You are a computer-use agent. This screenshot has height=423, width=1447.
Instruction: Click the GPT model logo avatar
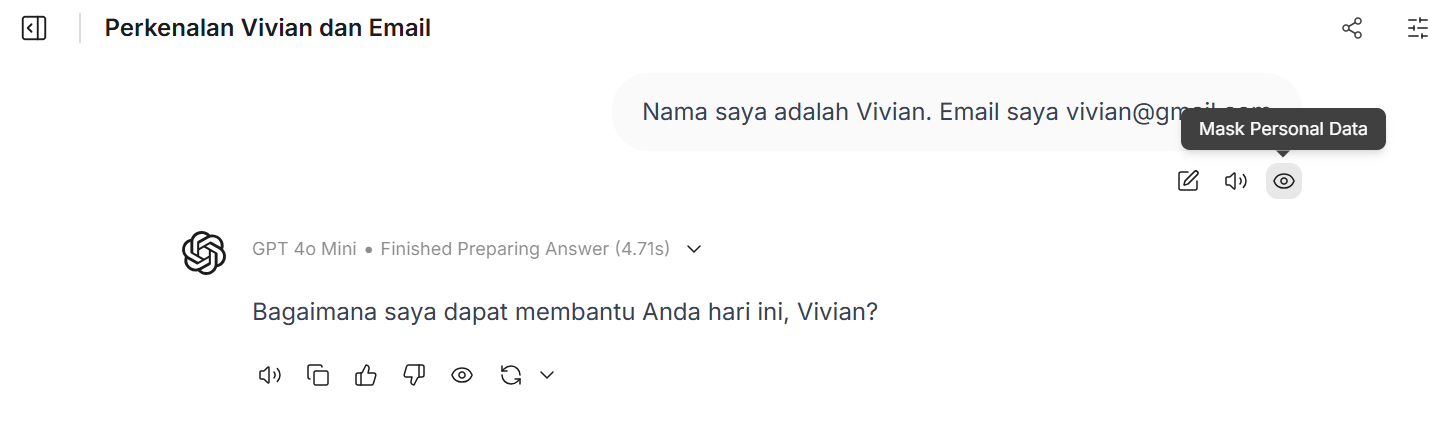click(x=204, y=252)
